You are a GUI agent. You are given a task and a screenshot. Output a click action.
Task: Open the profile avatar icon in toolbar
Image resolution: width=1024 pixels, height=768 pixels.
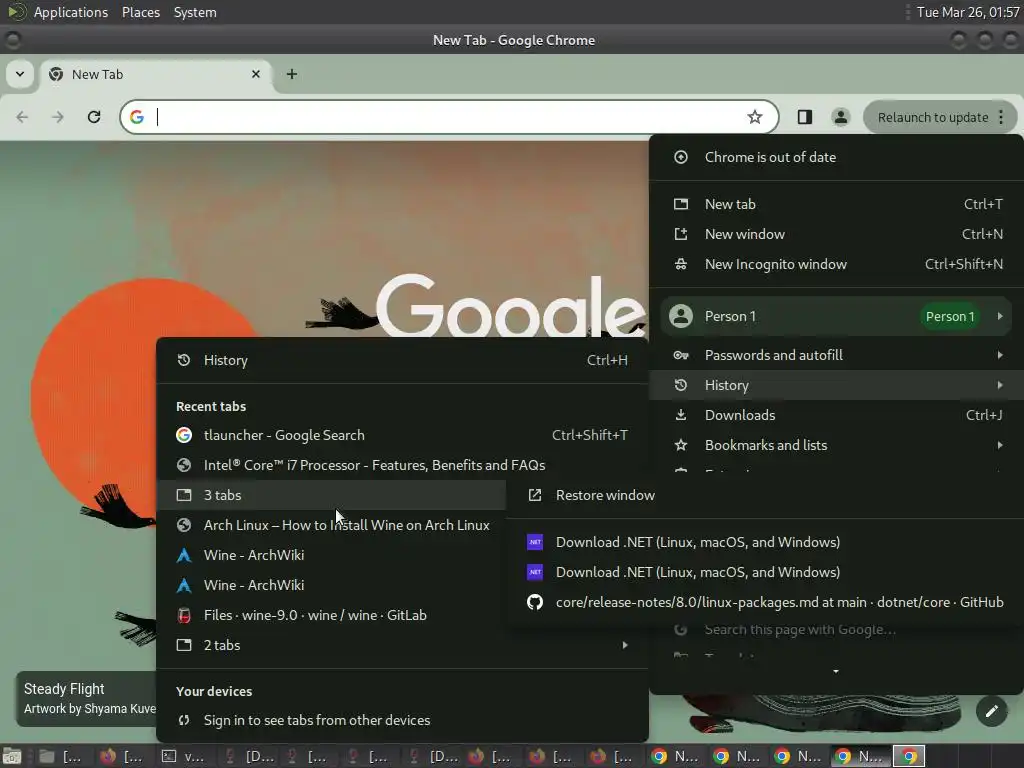point(840,117)
